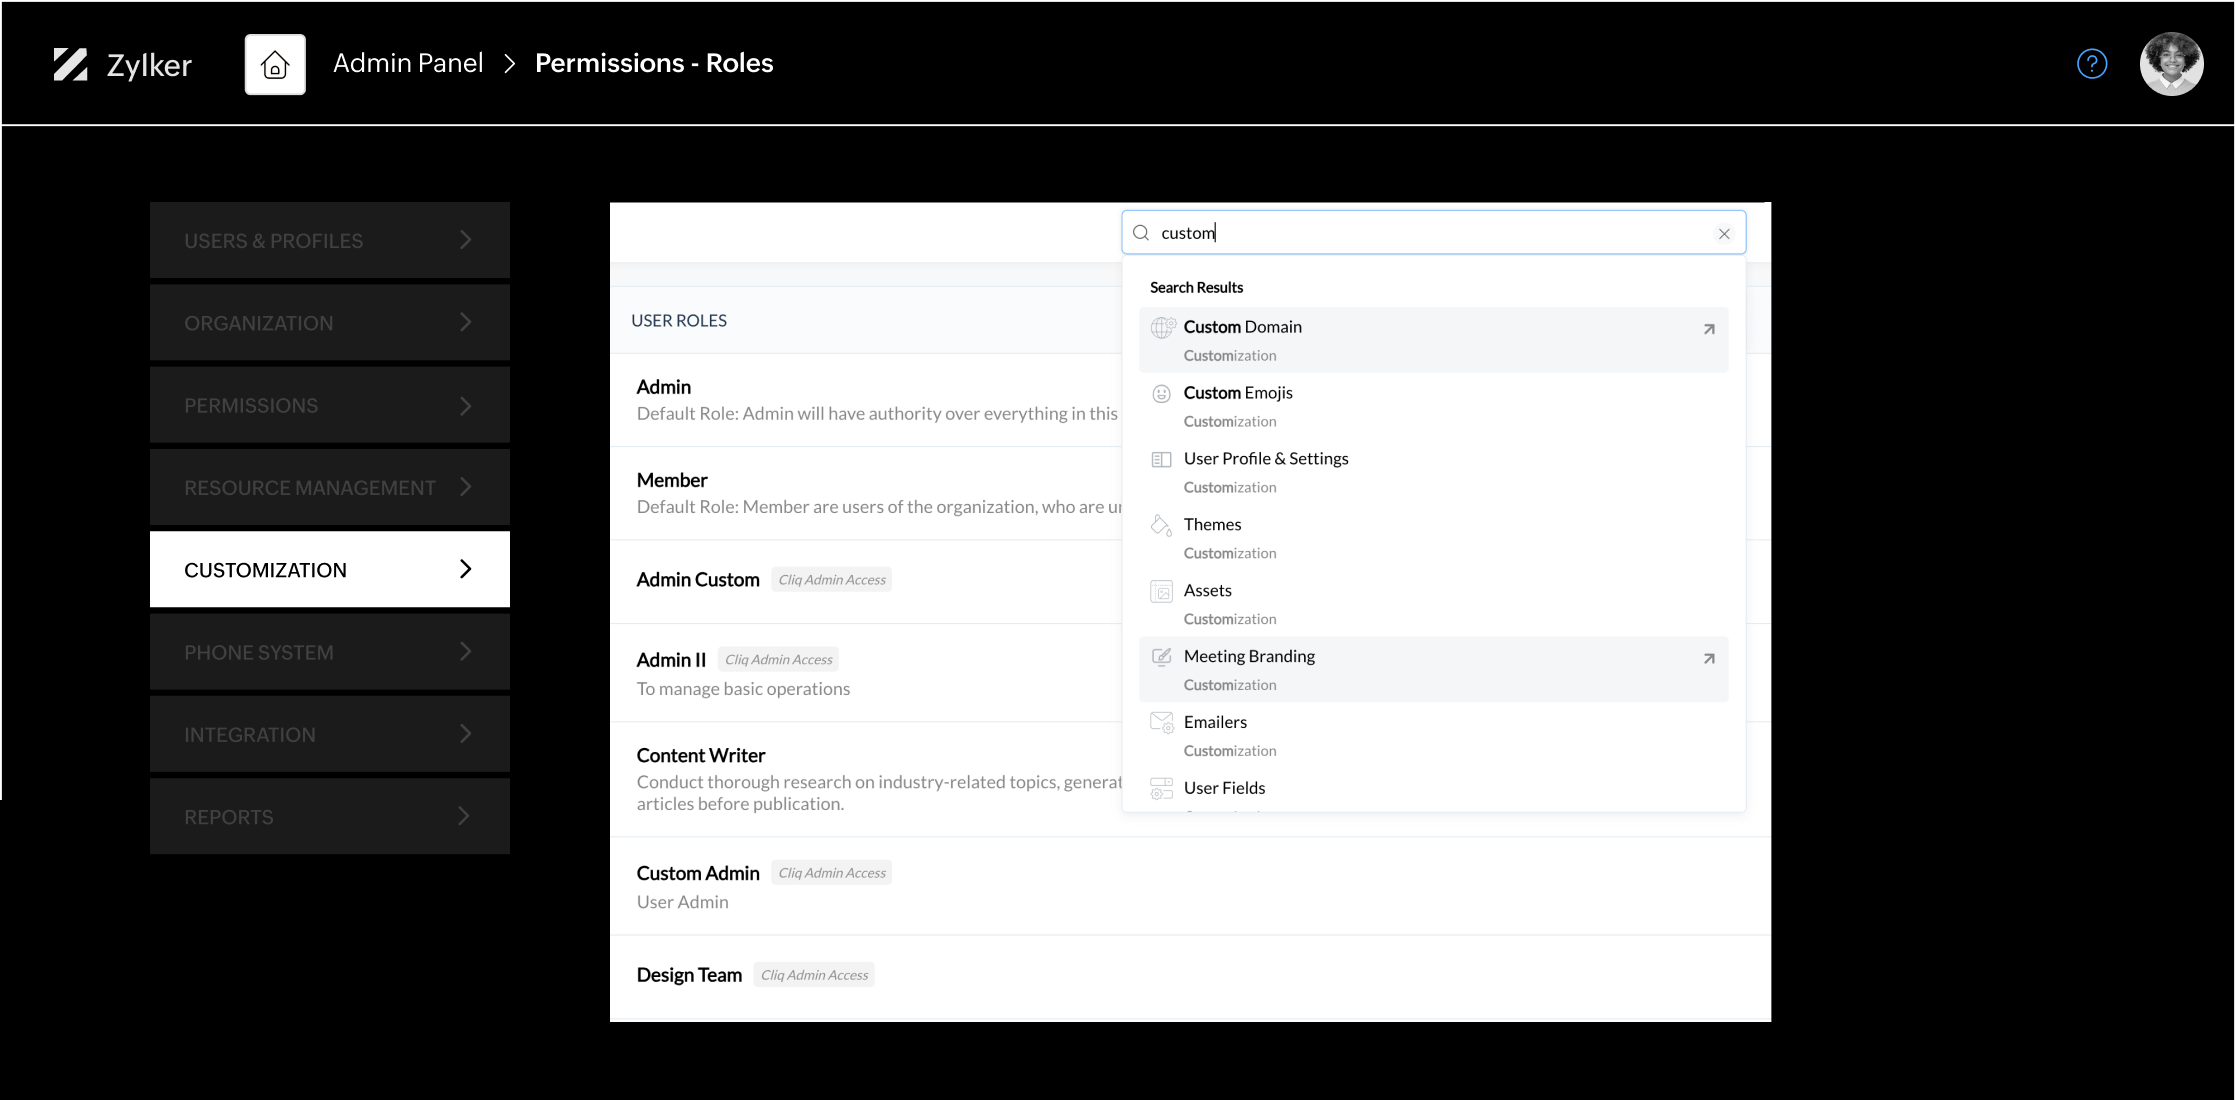The image size is (2236, 1100).
Task: Select the Admin Custom role entry
Action: (699, 578)
